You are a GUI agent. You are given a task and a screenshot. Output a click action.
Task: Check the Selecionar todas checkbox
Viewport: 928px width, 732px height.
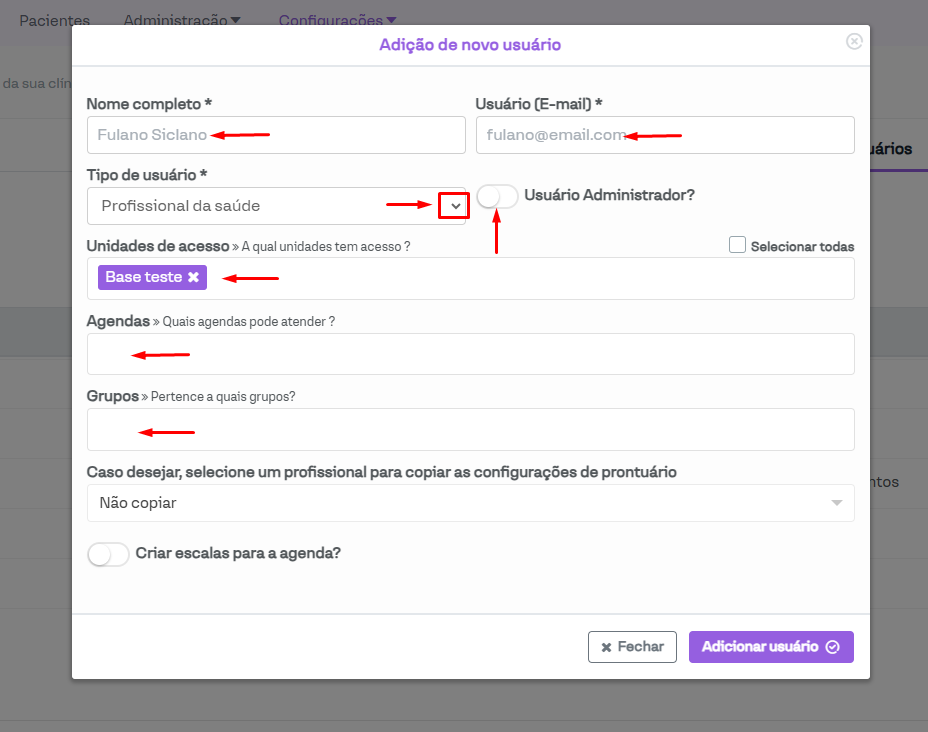[x=738, y=245]
